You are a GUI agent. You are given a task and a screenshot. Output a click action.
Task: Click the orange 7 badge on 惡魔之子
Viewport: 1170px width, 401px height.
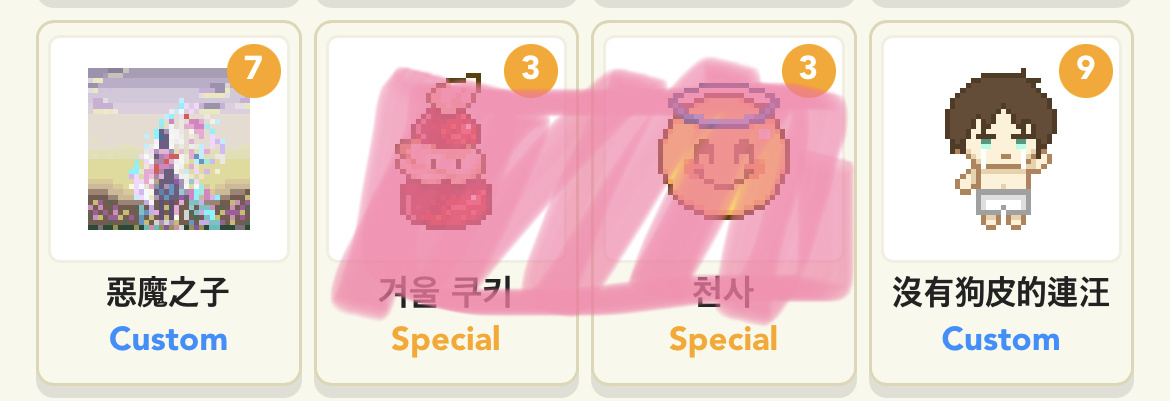(254, 71)
